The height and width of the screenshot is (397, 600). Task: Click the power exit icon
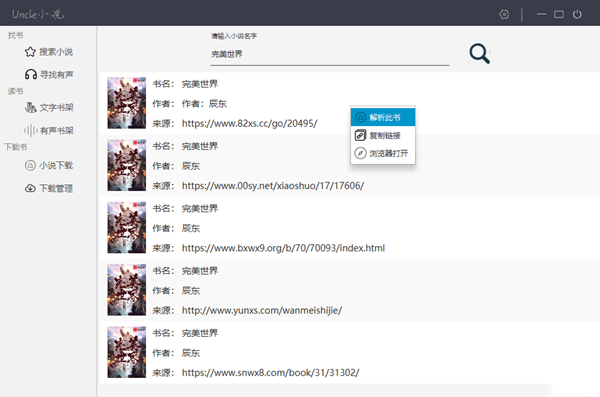pos(577,15)
